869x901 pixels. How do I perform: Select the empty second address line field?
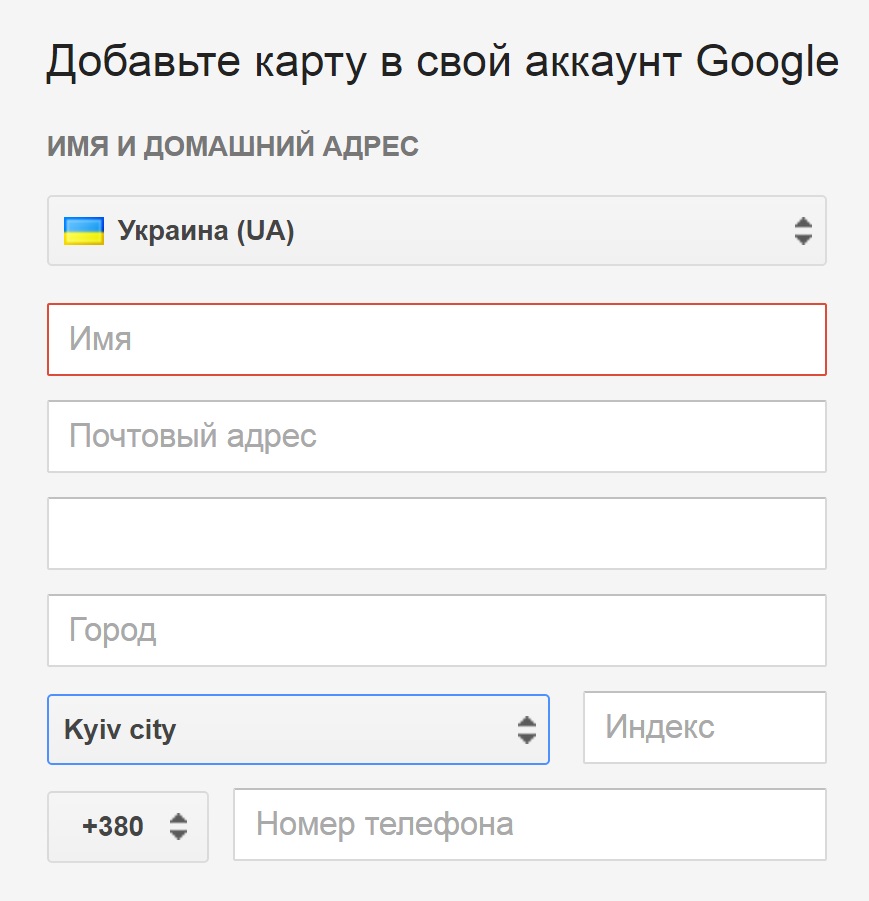pos(435,533)
